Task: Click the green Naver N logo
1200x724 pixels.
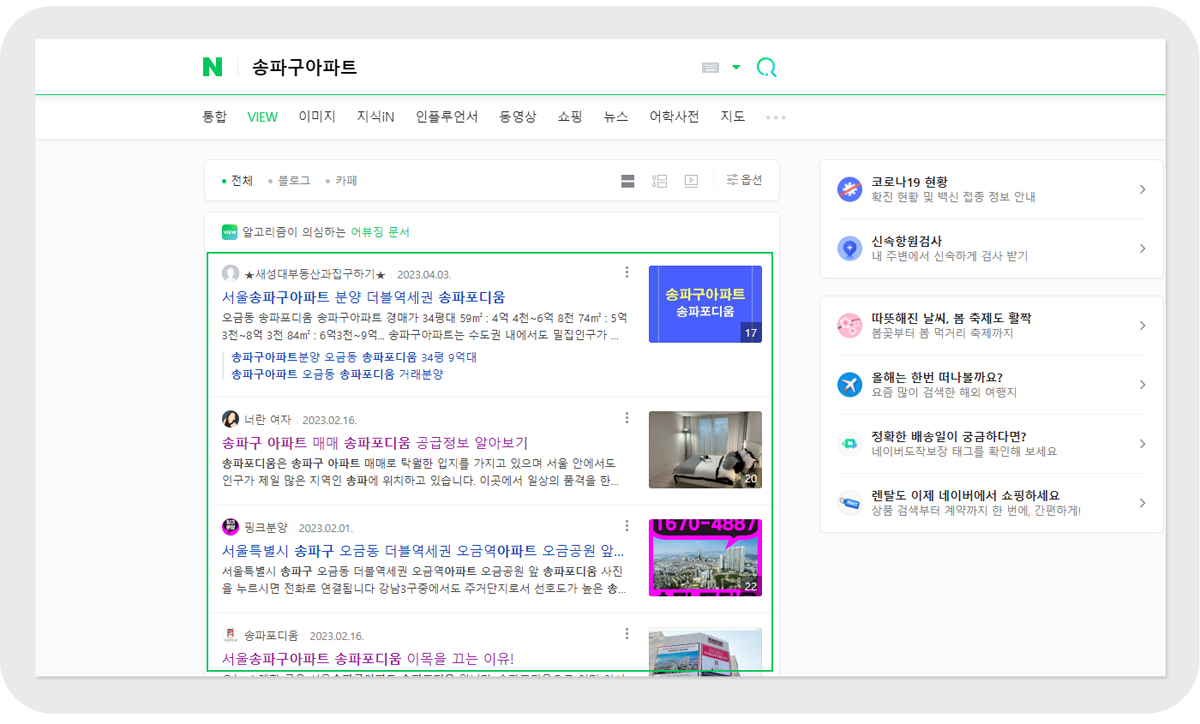Action: click(212, 67)
